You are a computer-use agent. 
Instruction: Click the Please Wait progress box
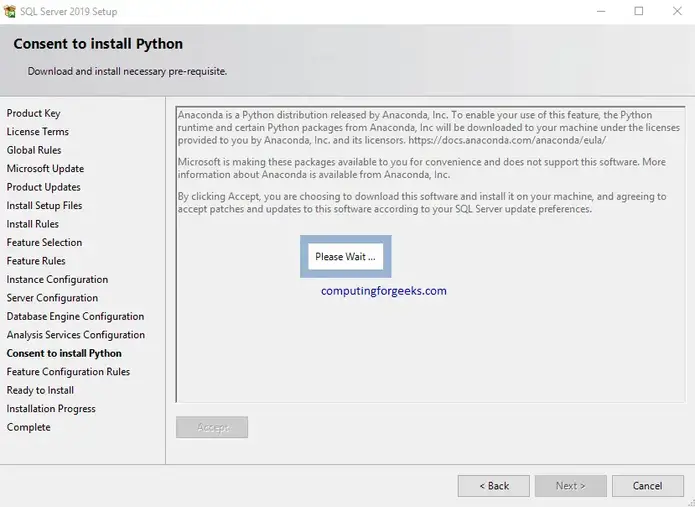tap(346, 257)
